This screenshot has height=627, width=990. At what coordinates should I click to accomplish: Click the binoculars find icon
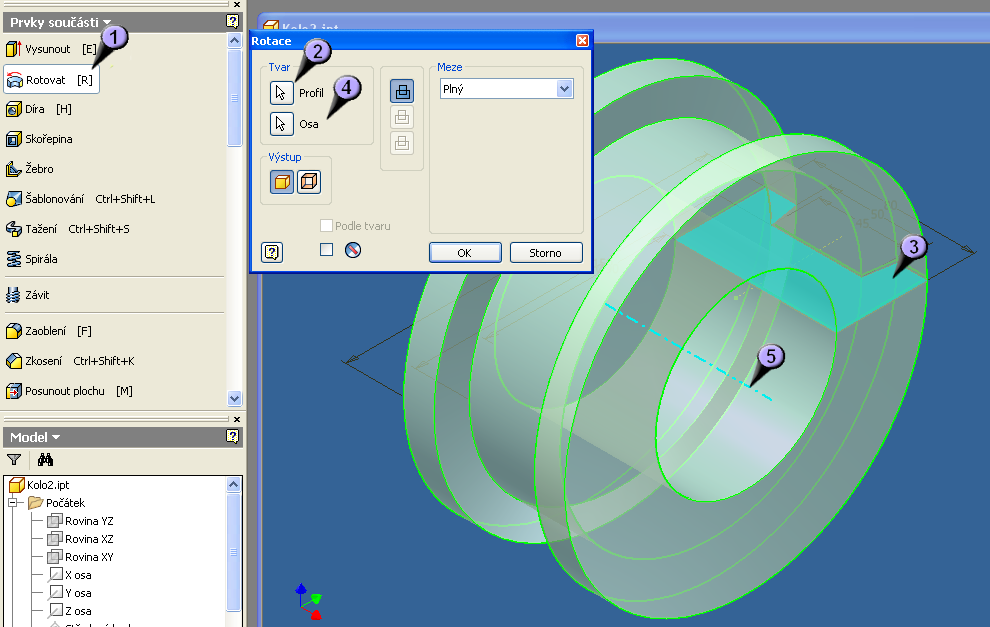click(45, 460)
